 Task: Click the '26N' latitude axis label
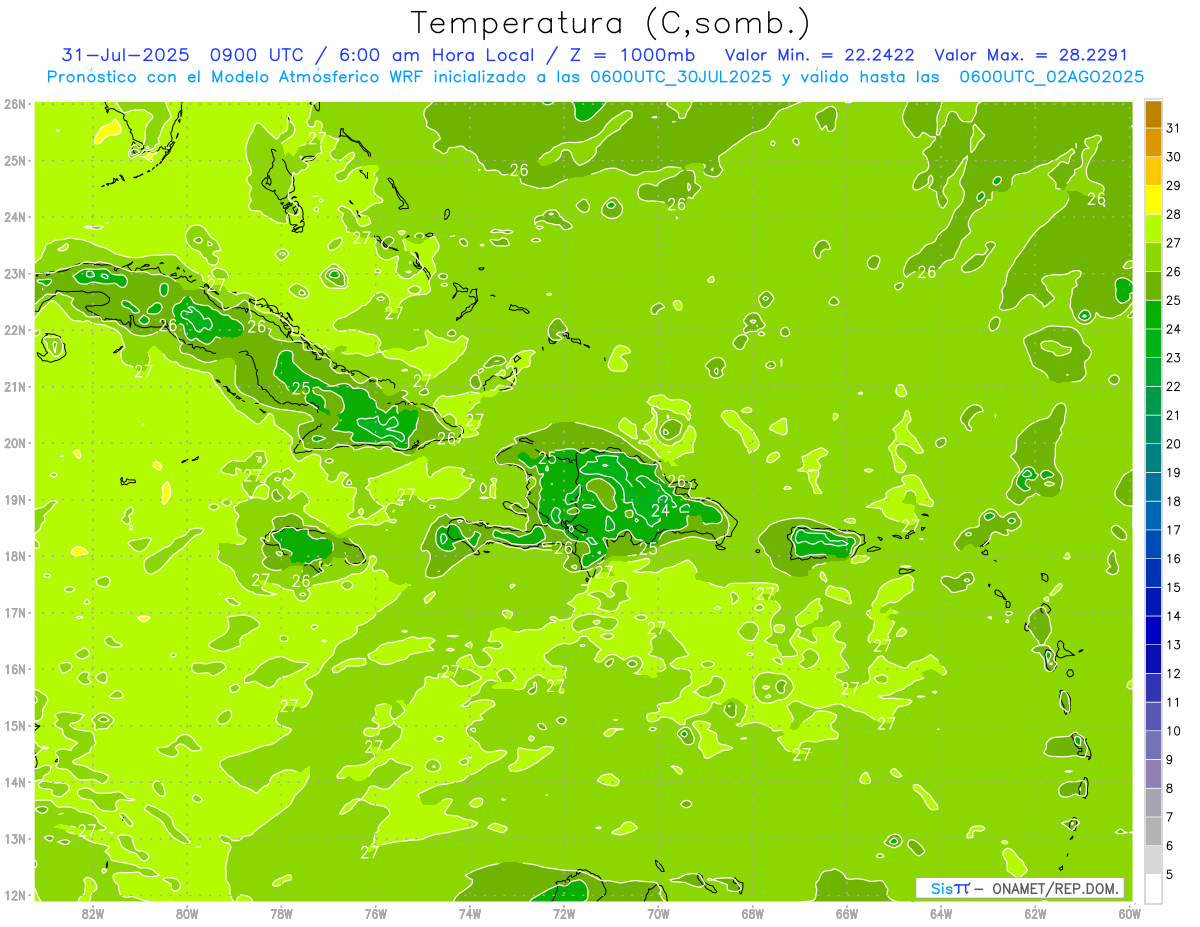click(x=15, y=104)
